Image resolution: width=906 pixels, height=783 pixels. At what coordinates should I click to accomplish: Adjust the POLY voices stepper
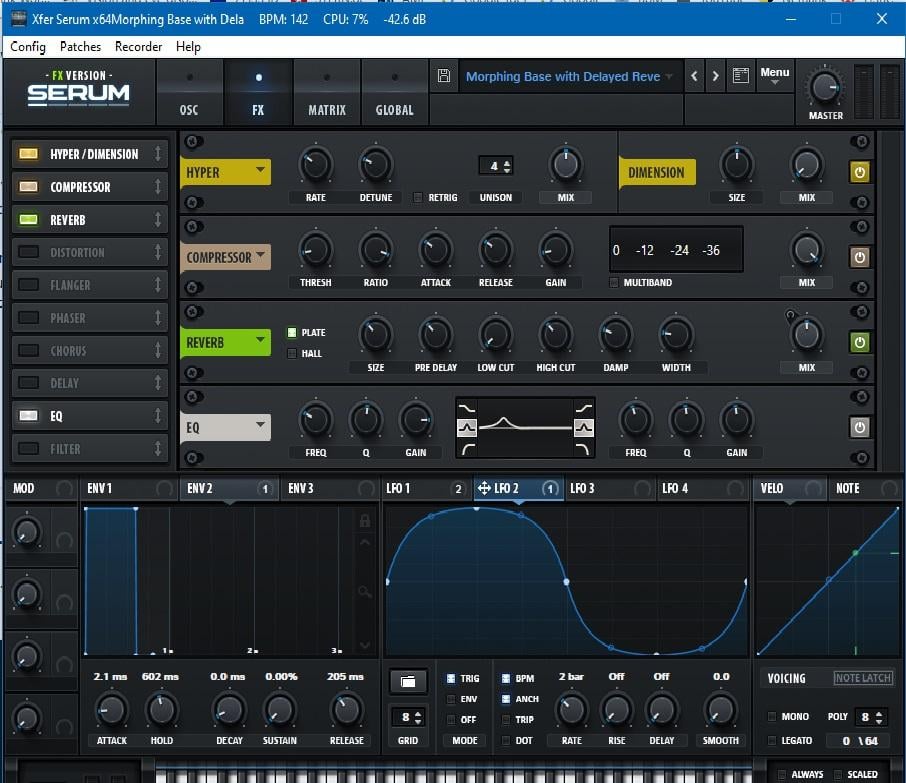coord(879,717)
